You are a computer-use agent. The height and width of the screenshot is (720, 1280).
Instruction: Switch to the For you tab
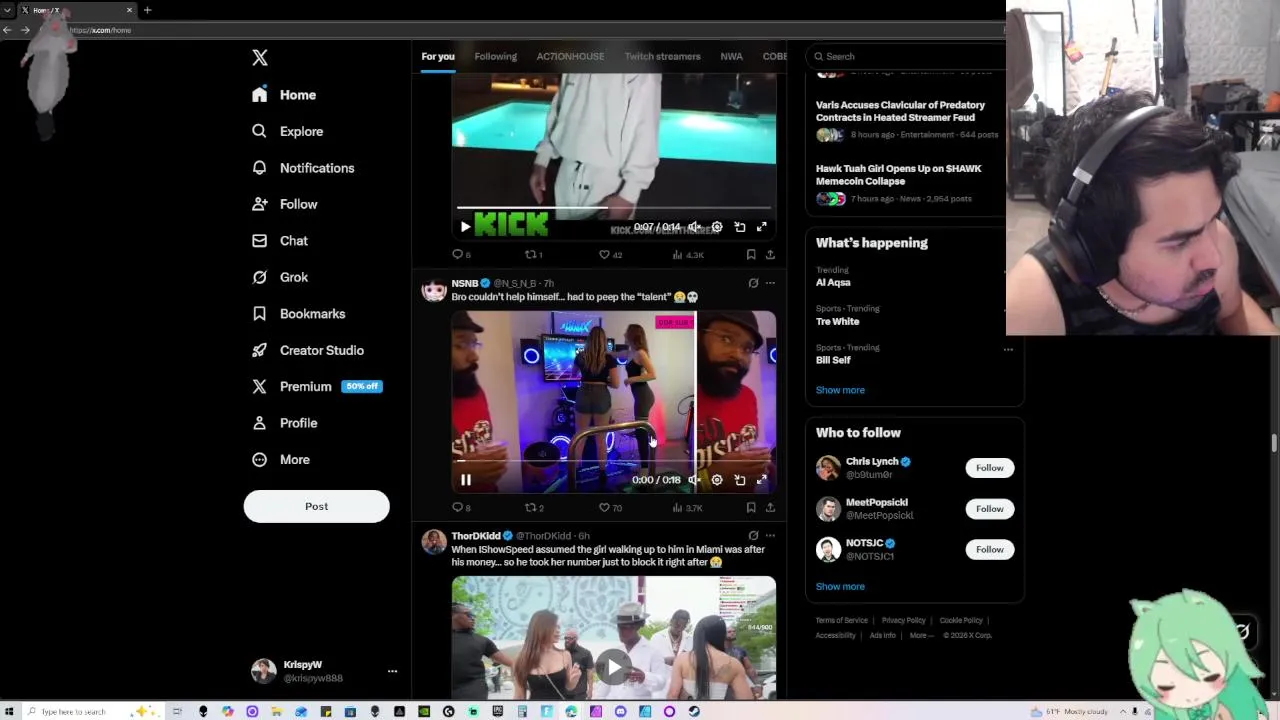pyautogui.click(x=438, y=56)
